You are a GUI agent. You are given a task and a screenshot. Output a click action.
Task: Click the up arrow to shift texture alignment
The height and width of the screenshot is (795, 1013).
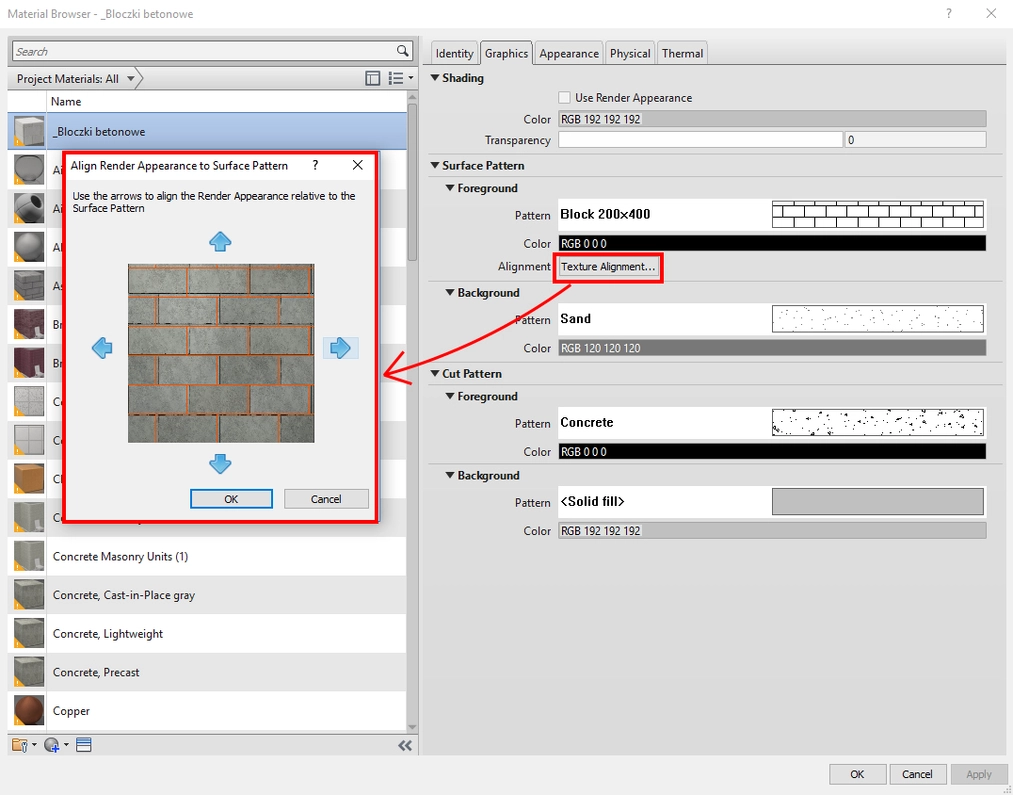(x=219, y=240)
